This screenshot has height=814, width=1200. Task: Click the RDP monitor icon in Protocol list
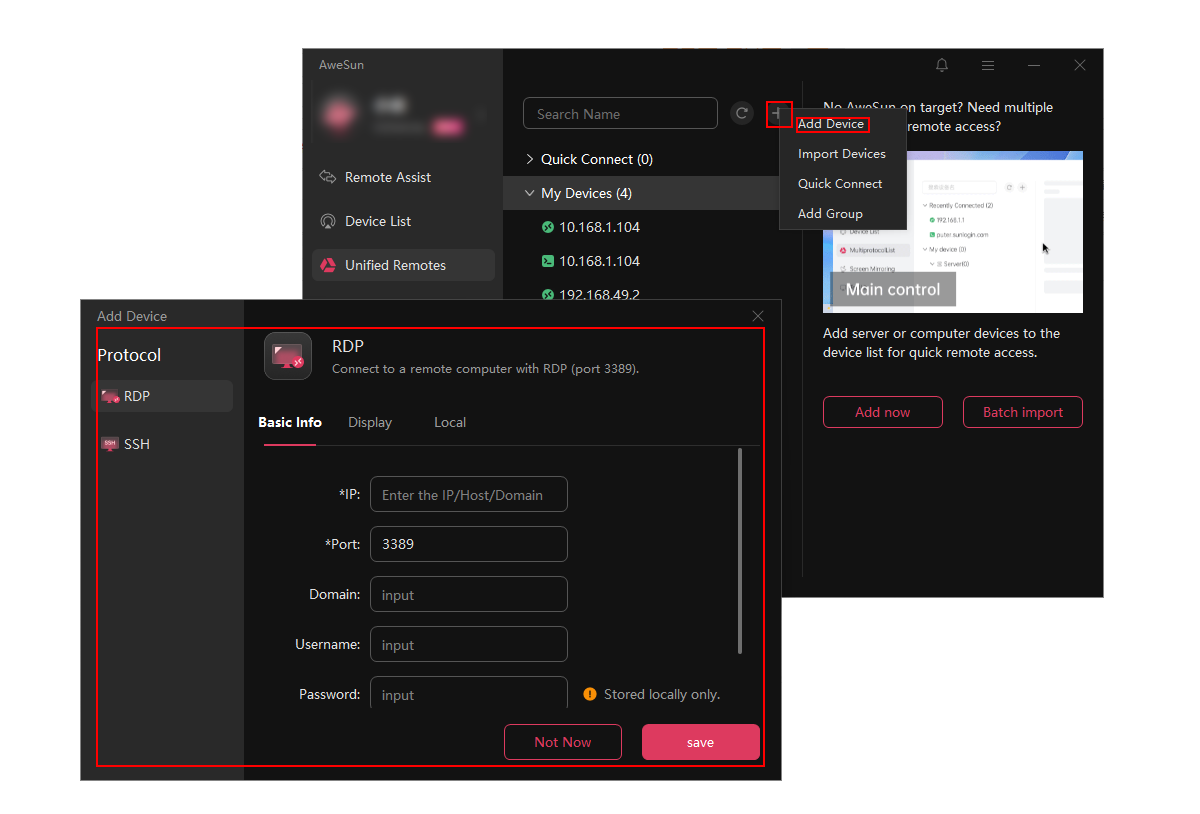click(110, 396)
